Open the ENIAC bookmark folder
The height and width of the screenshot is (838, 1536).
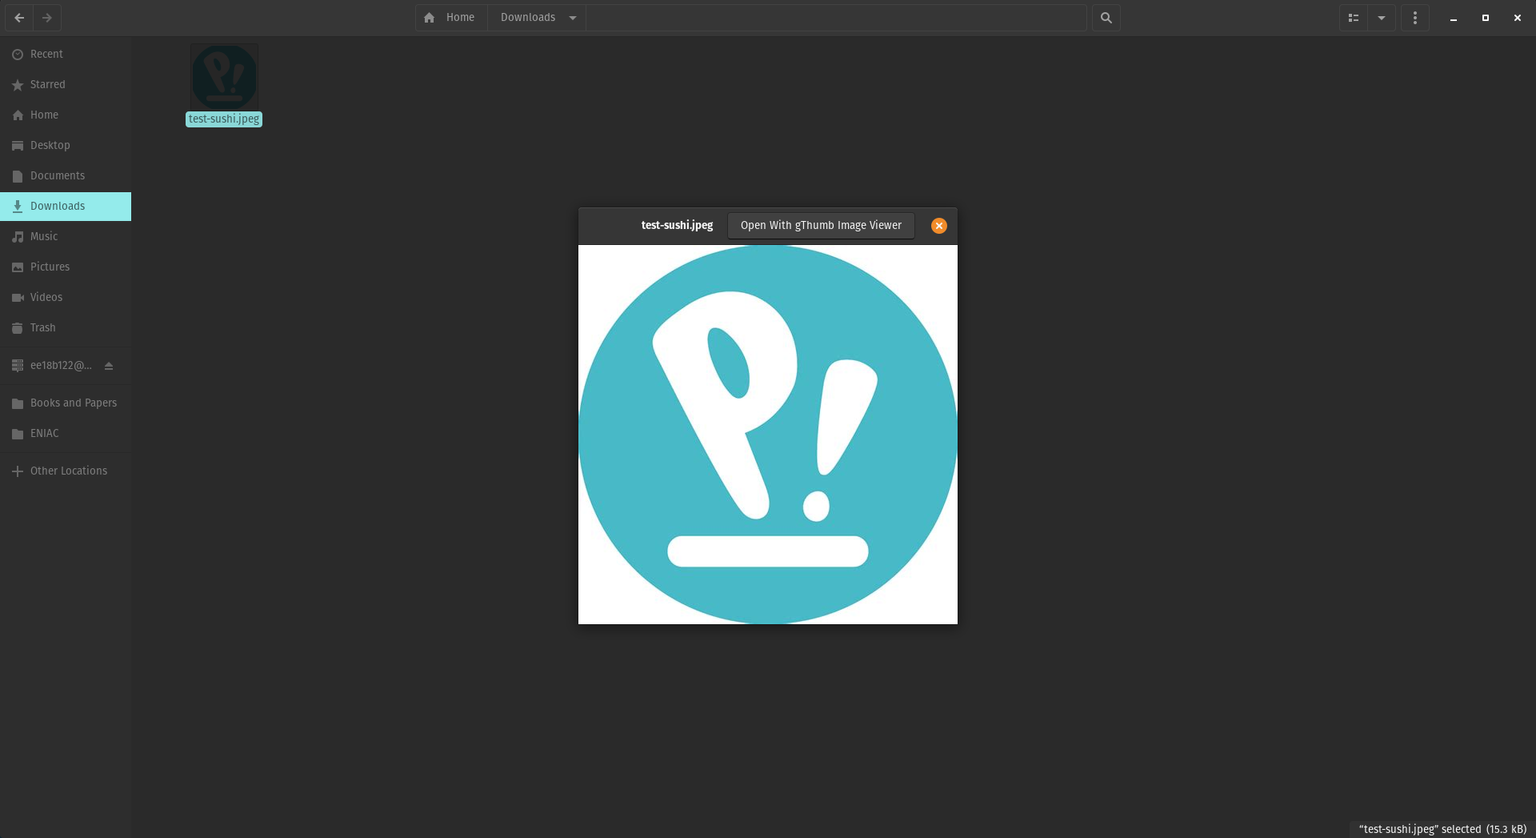pos(44,433)
